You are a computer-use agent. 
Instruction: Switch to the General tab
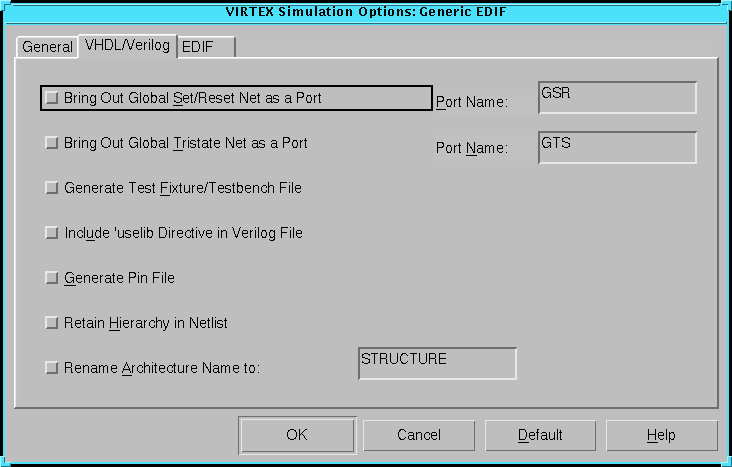(x=47, y=47)
